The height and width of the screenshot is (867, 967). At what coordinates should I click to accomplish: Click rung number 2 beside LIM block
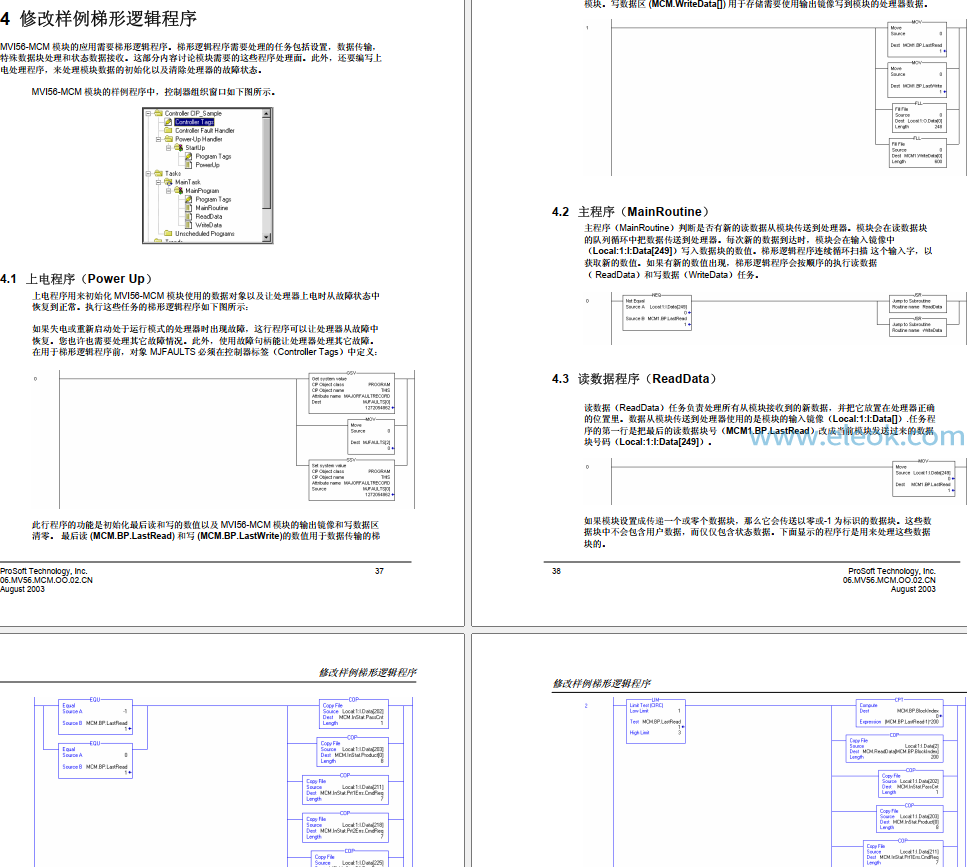point(586,706)
